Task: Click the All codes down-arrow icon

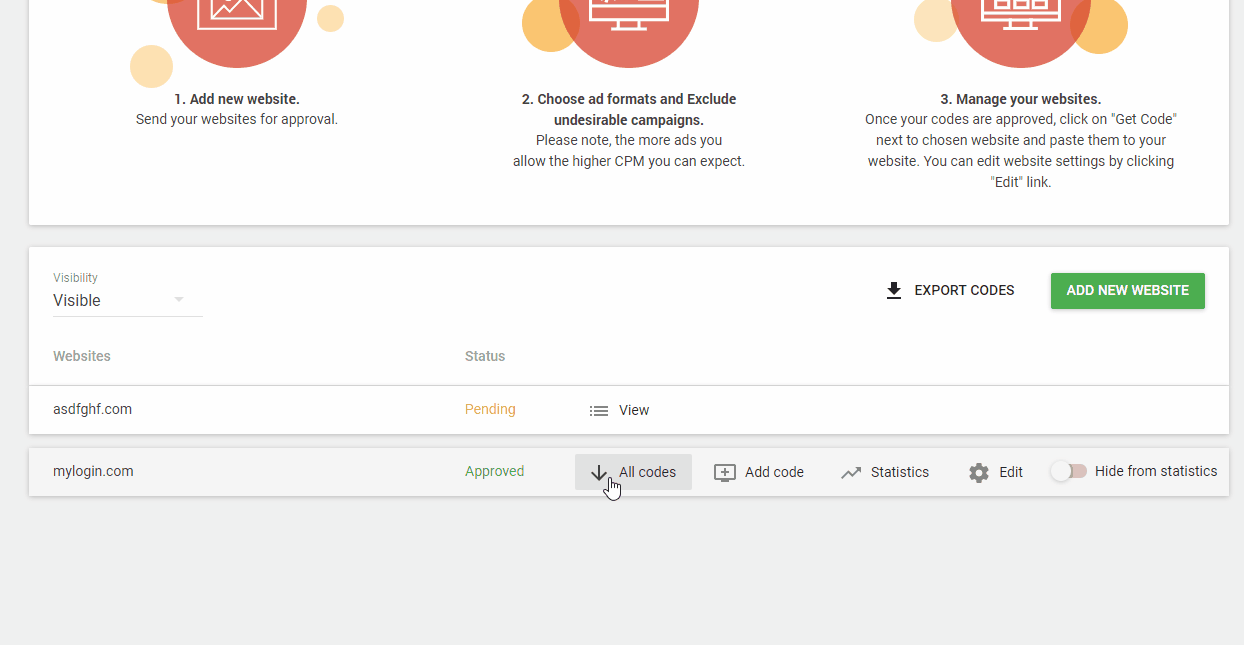Action: point(598,472)
